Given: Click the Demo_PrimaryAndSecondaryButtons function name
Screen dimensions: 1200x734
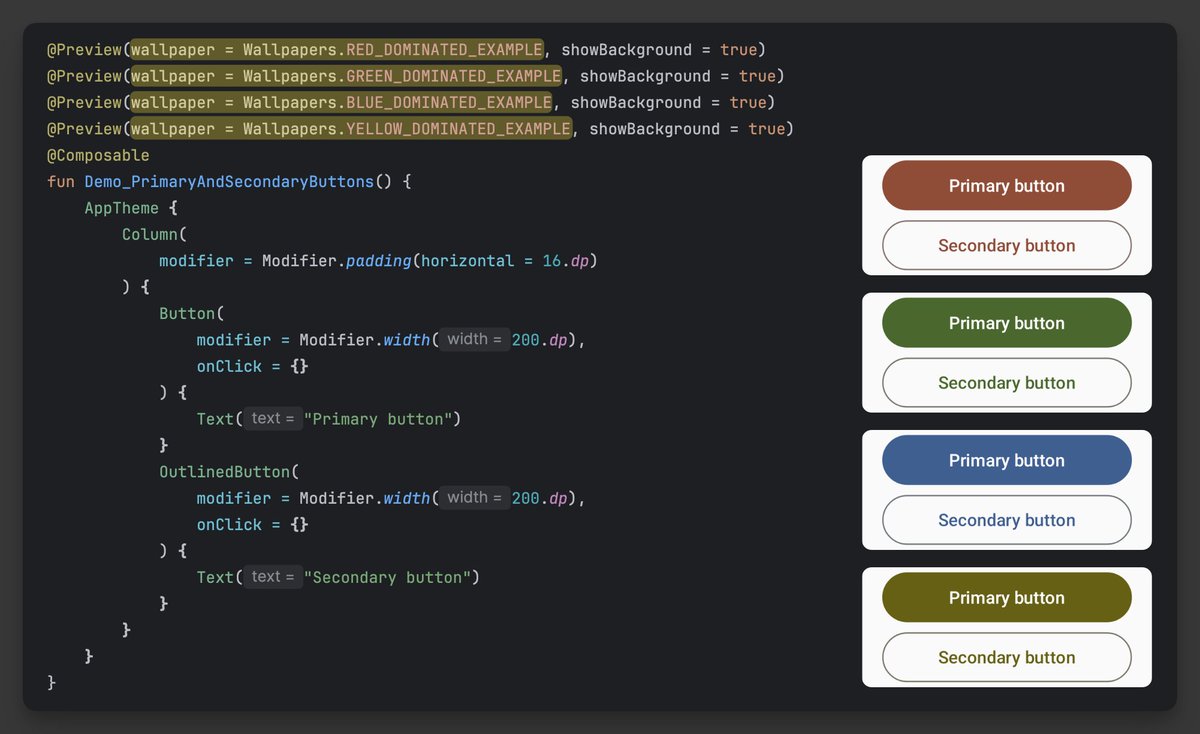Looking at the screenshot, I should (x=229, y=182).
